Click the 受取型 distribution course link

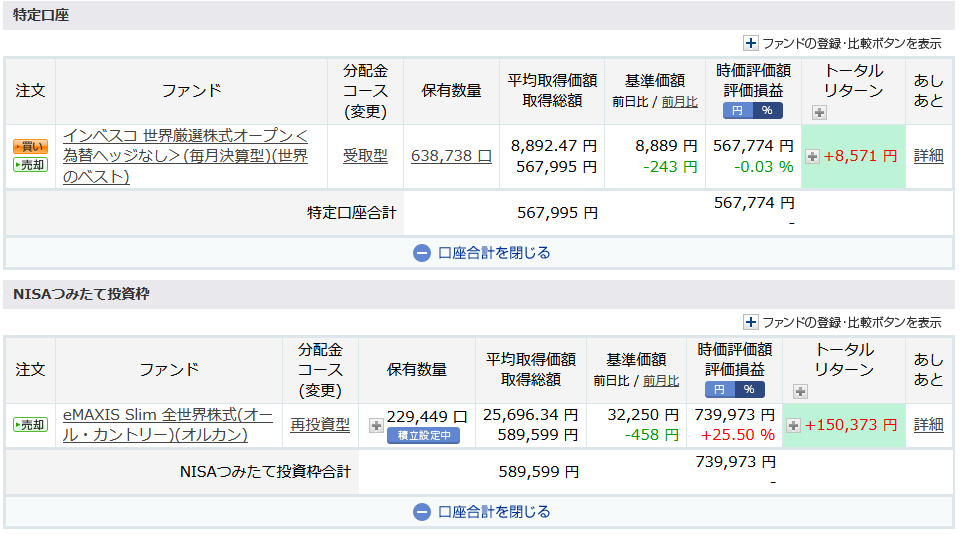point(365,156)
